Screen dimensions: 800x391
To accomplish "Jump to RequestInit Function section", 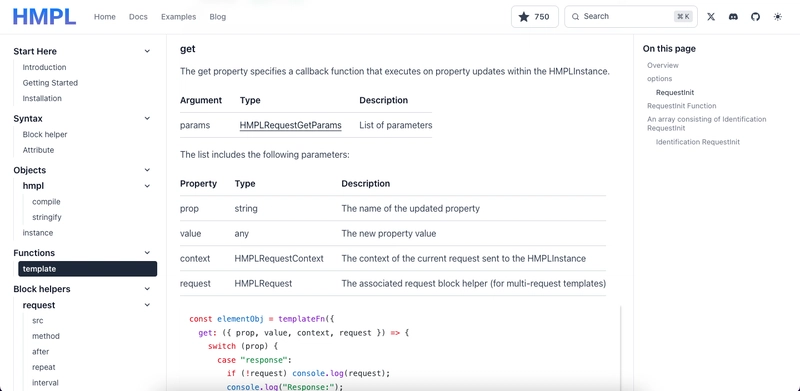I will (x=682, y=106).
